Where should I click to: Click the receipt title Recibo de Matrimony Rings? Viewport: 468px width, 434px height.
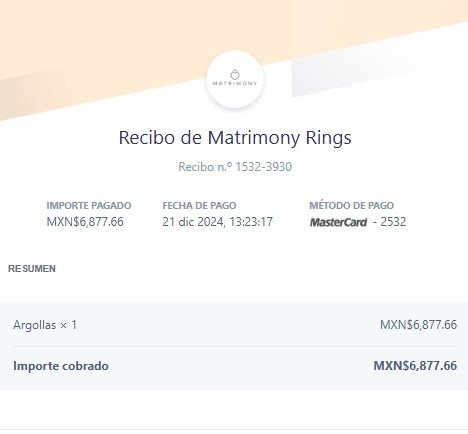click(235, 137)
